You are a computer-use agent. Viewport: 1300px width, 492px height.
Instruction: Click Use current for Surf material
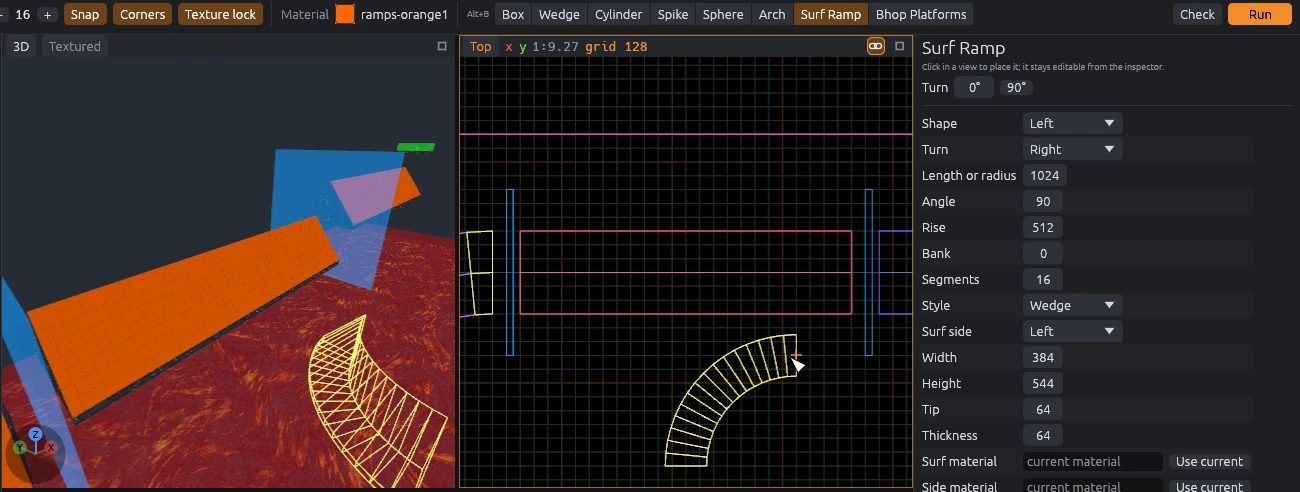(1209, 461)
